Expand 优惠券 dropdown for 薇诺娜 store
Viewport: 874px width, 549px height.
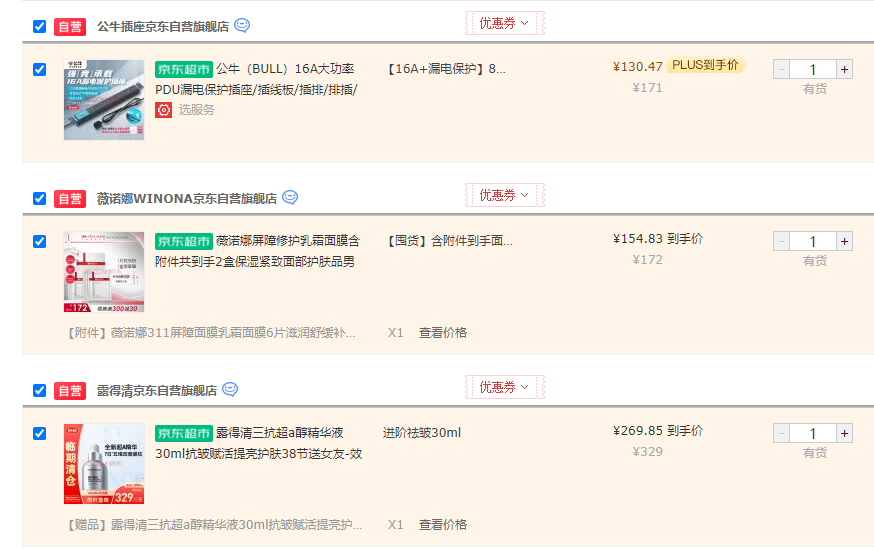coord(504,195)
